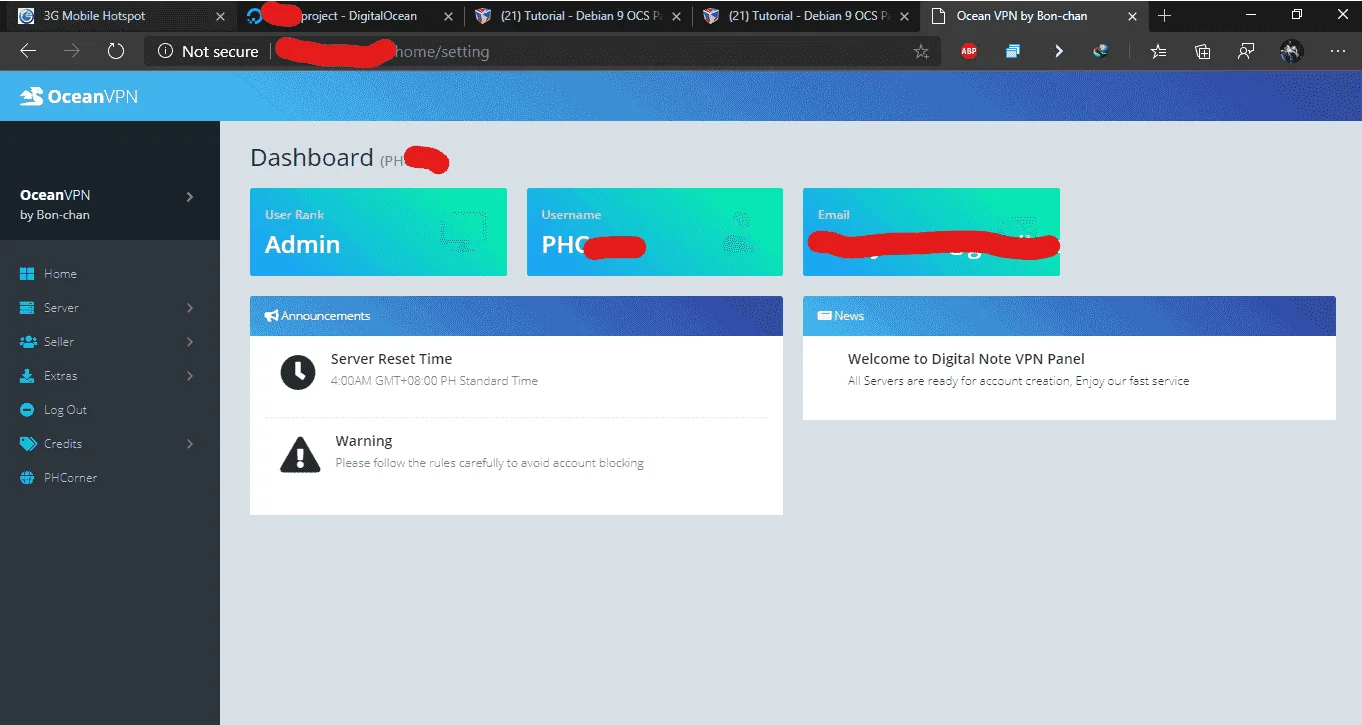Expand the Extras chevron arrow

coord(190,376)
